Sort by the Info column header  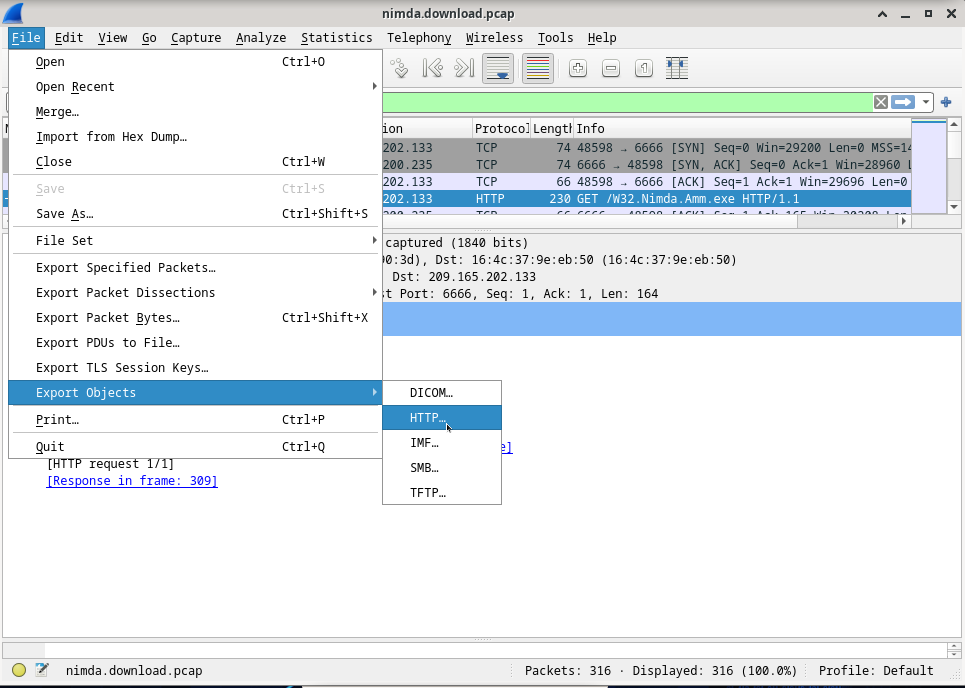point(742,129)
